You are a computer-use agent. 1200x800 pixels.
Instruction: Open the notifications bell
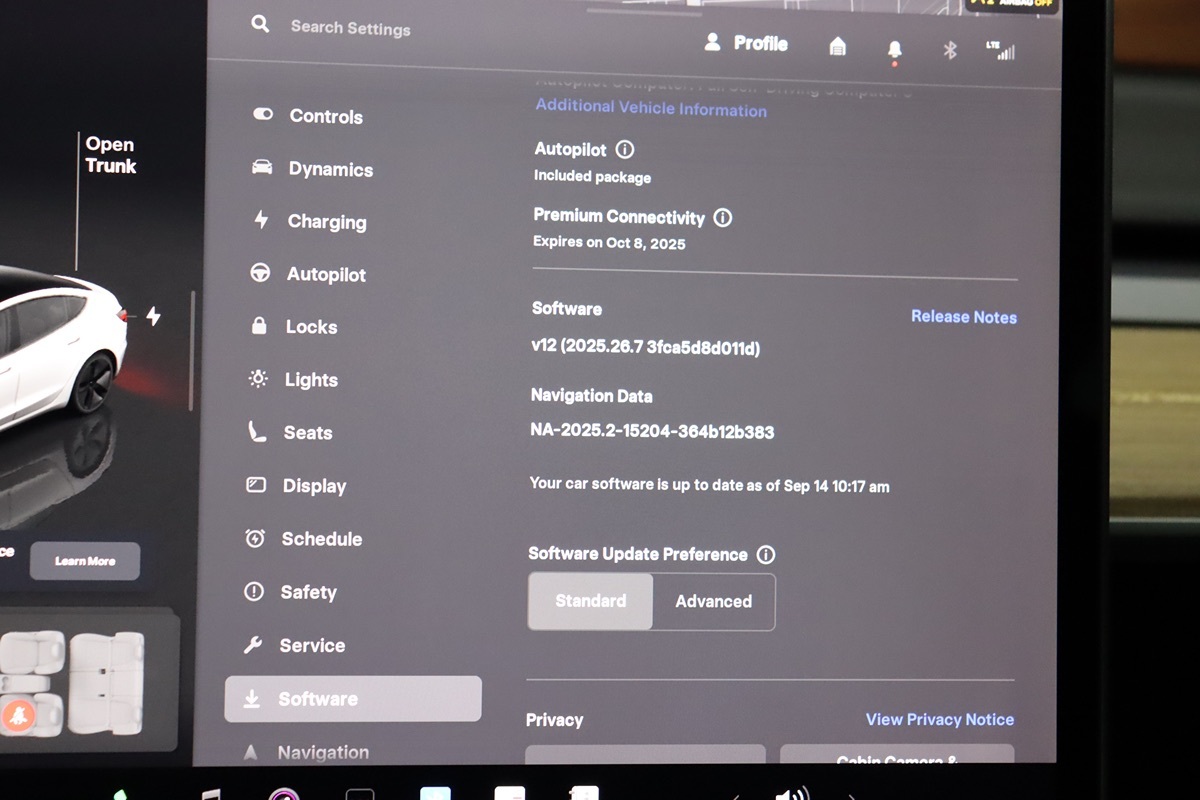(894, 50)
